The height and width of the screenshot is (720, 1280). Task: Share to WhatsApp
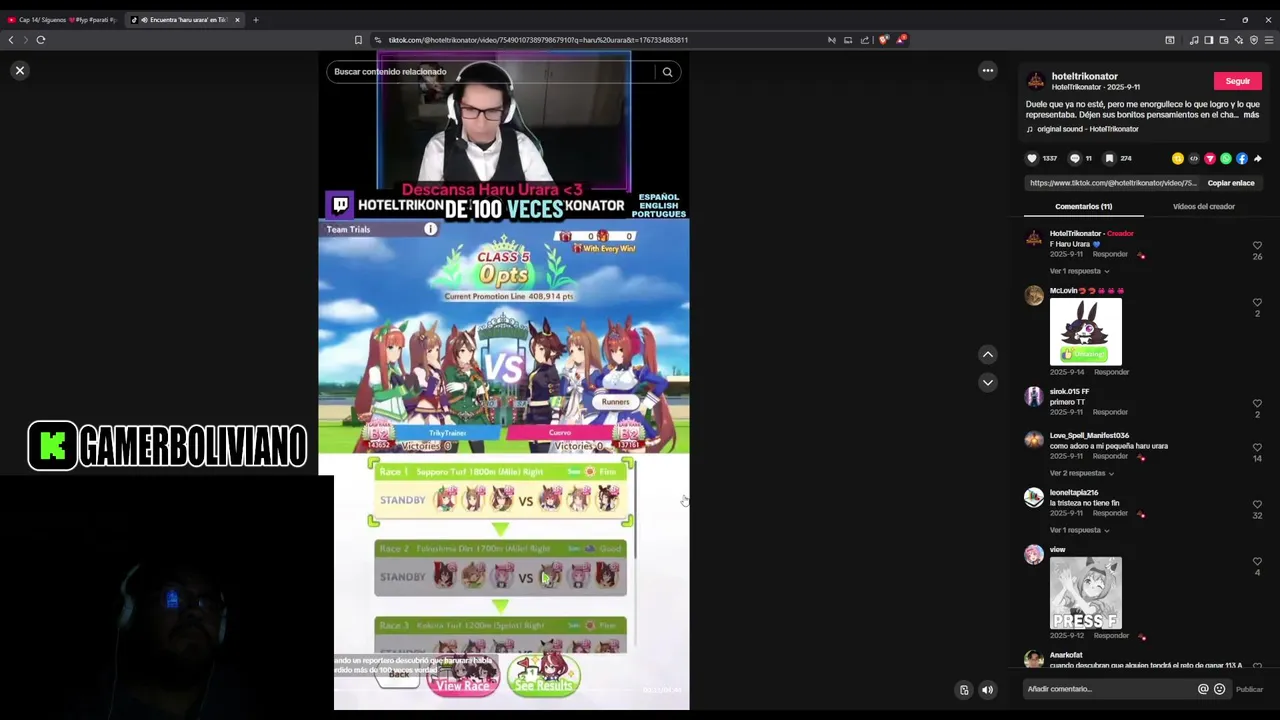tap(1225, 158)
